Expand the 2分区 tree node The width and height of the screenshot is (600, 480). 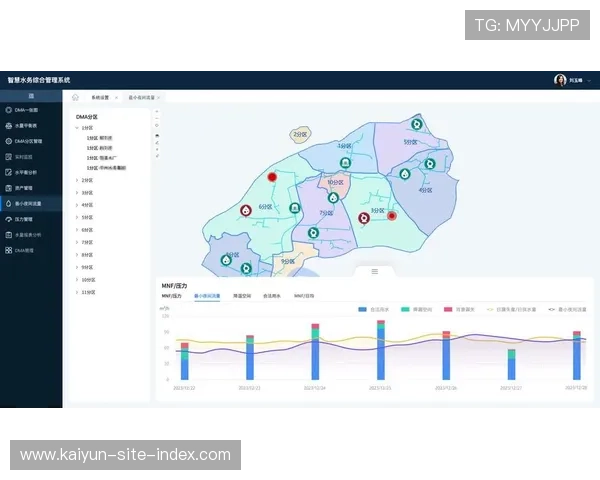[79, 180]
